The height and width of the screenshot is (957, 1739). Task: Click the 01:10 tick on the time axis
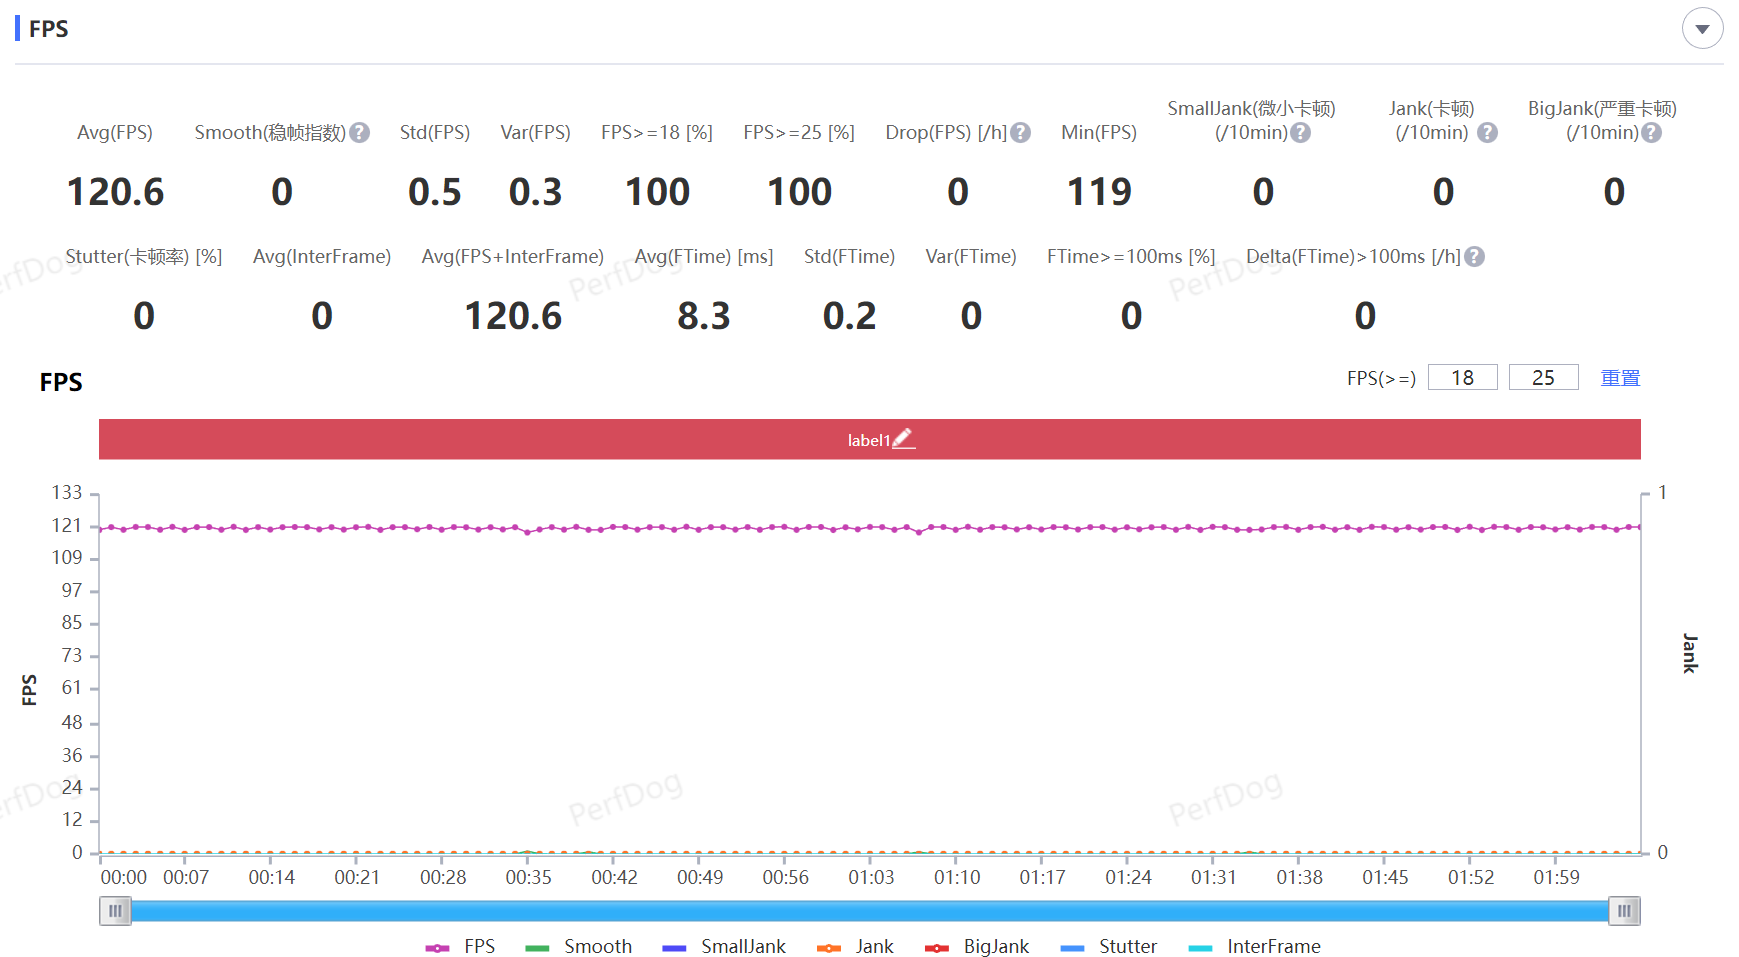click(957, 877)
